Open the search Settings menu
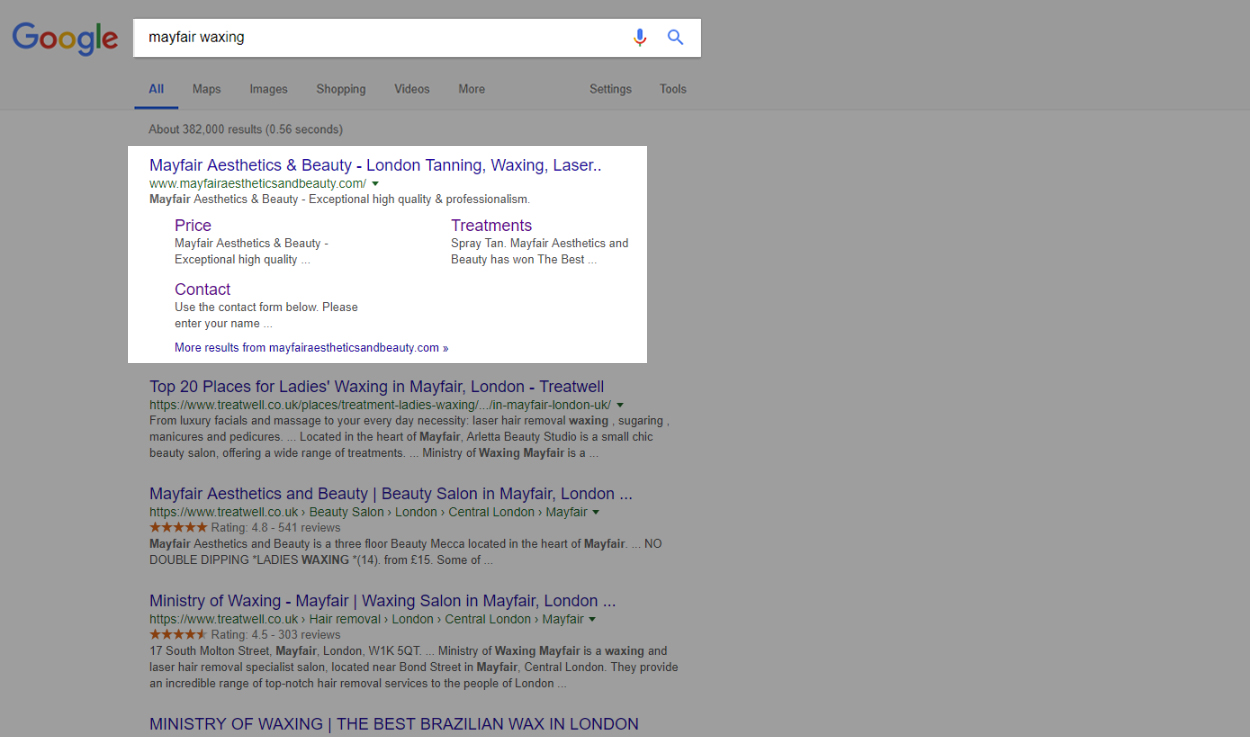The width and height of the screenshot is (1250, 737). pos(610,89)
